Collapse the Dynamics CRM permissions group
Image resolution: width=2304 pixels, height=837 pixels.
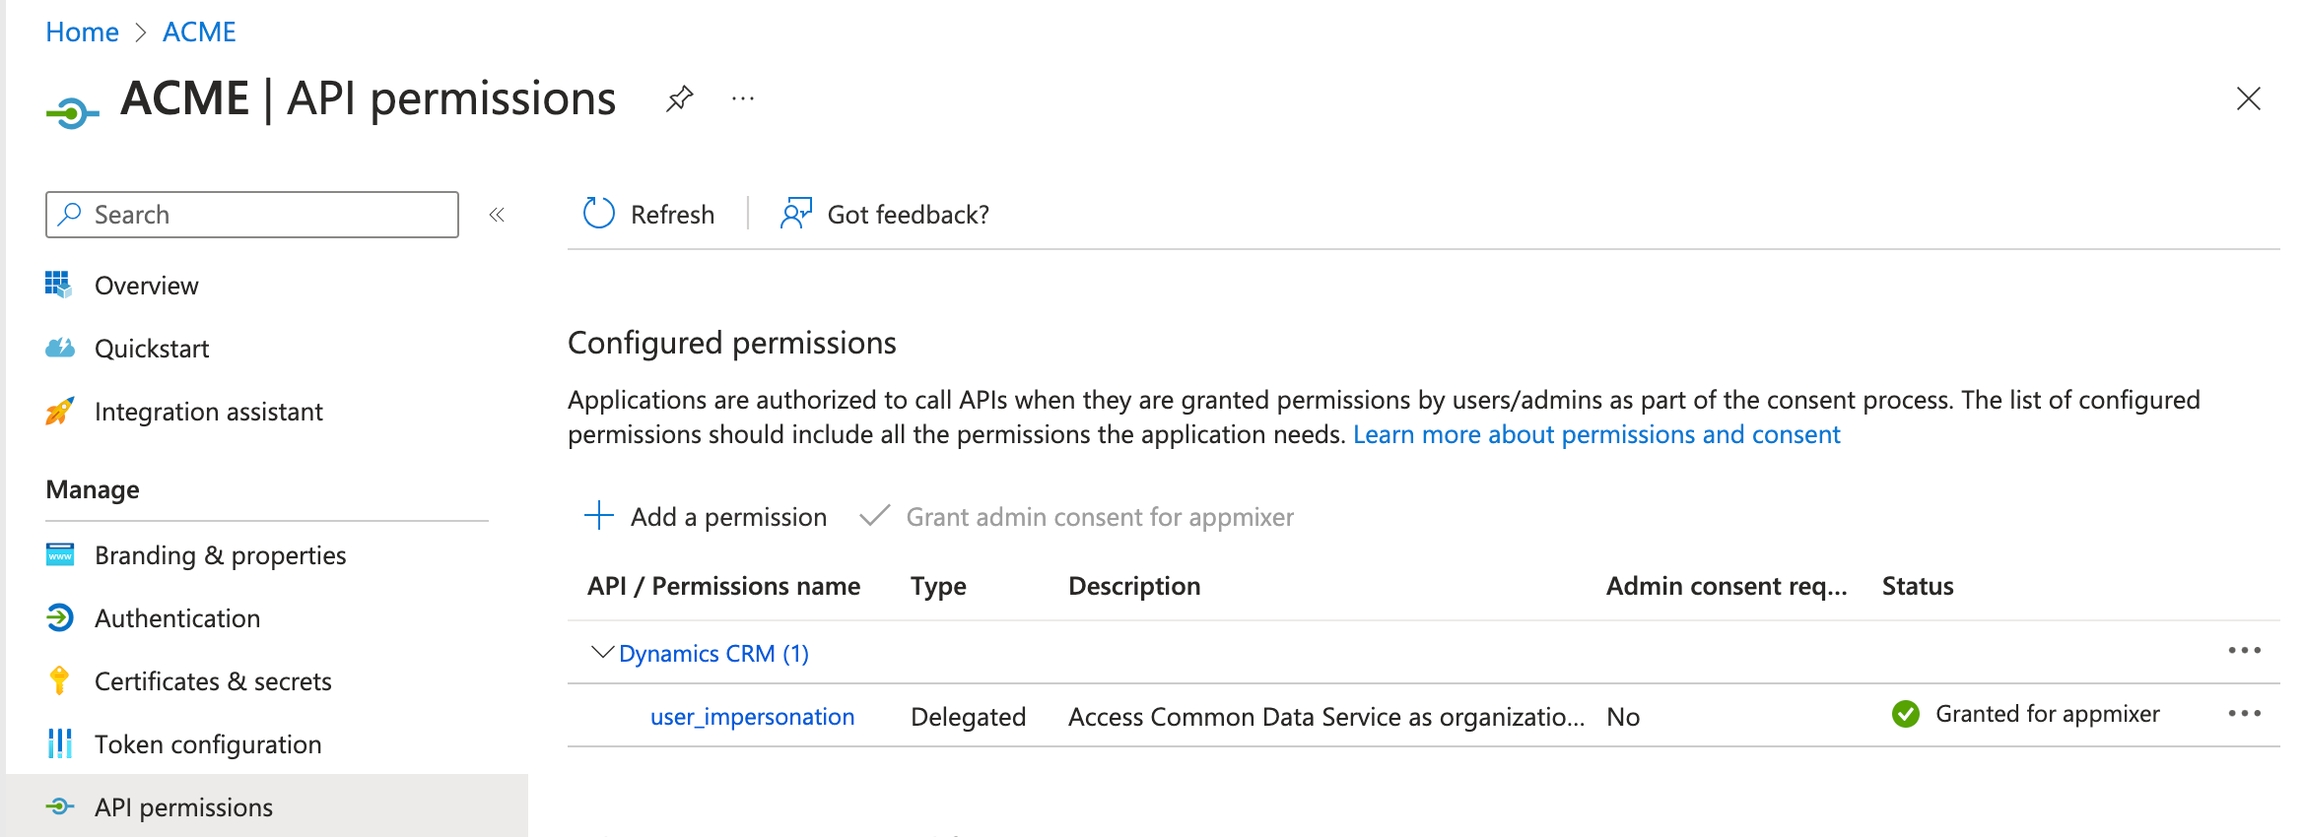[601, 653]
